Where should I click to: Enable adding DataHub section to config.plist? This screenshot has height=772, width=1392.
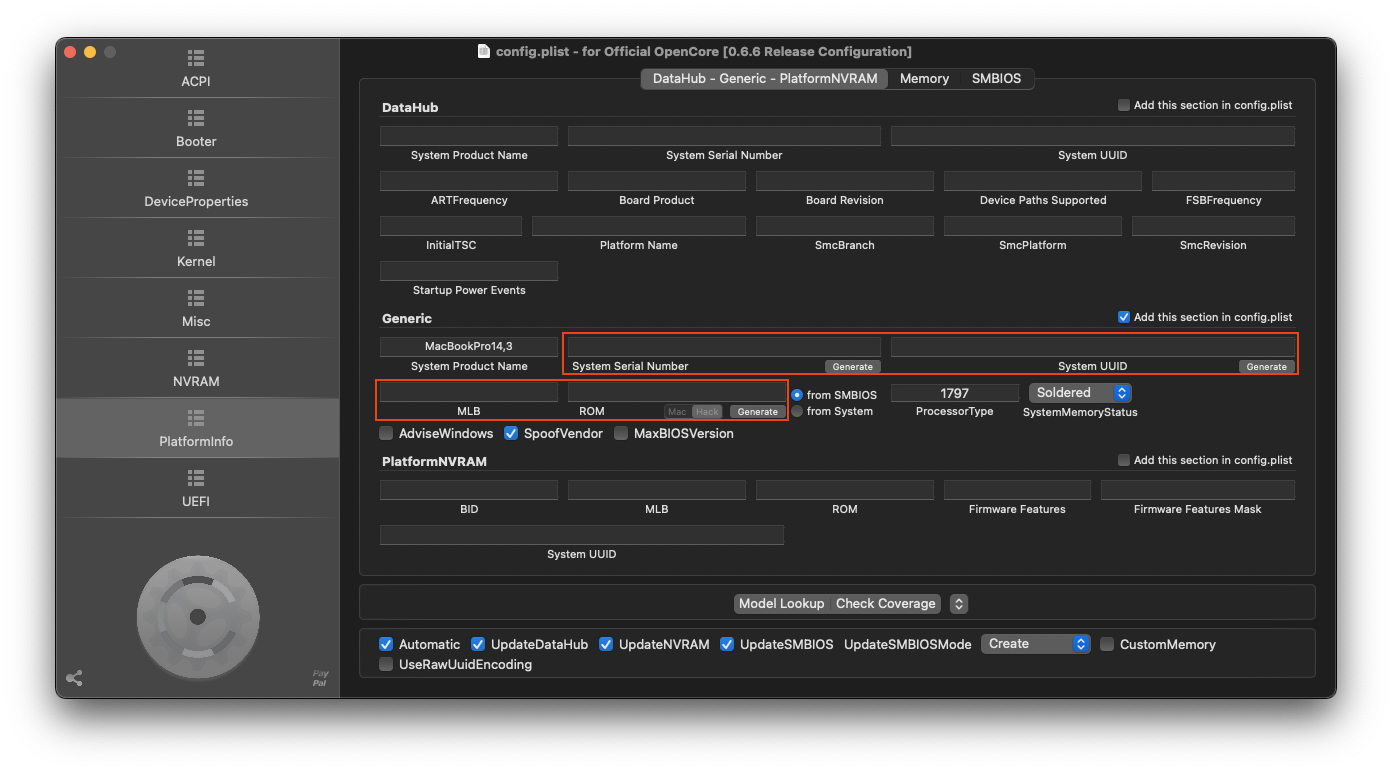[x=1124, y=105]
